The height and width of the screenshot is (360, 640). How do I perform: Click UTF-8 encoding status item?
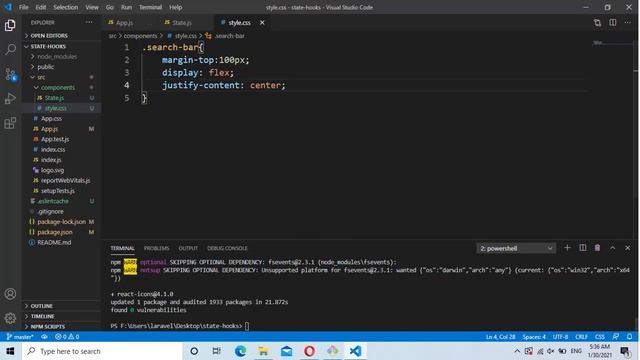coord(560,337)
